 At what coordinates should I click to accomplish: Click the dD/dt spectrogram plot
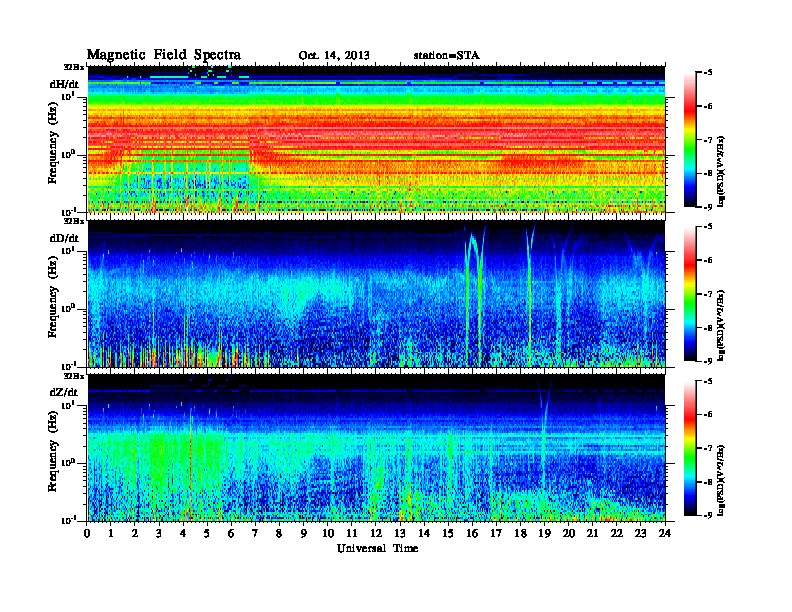click(x=376, y=293)
